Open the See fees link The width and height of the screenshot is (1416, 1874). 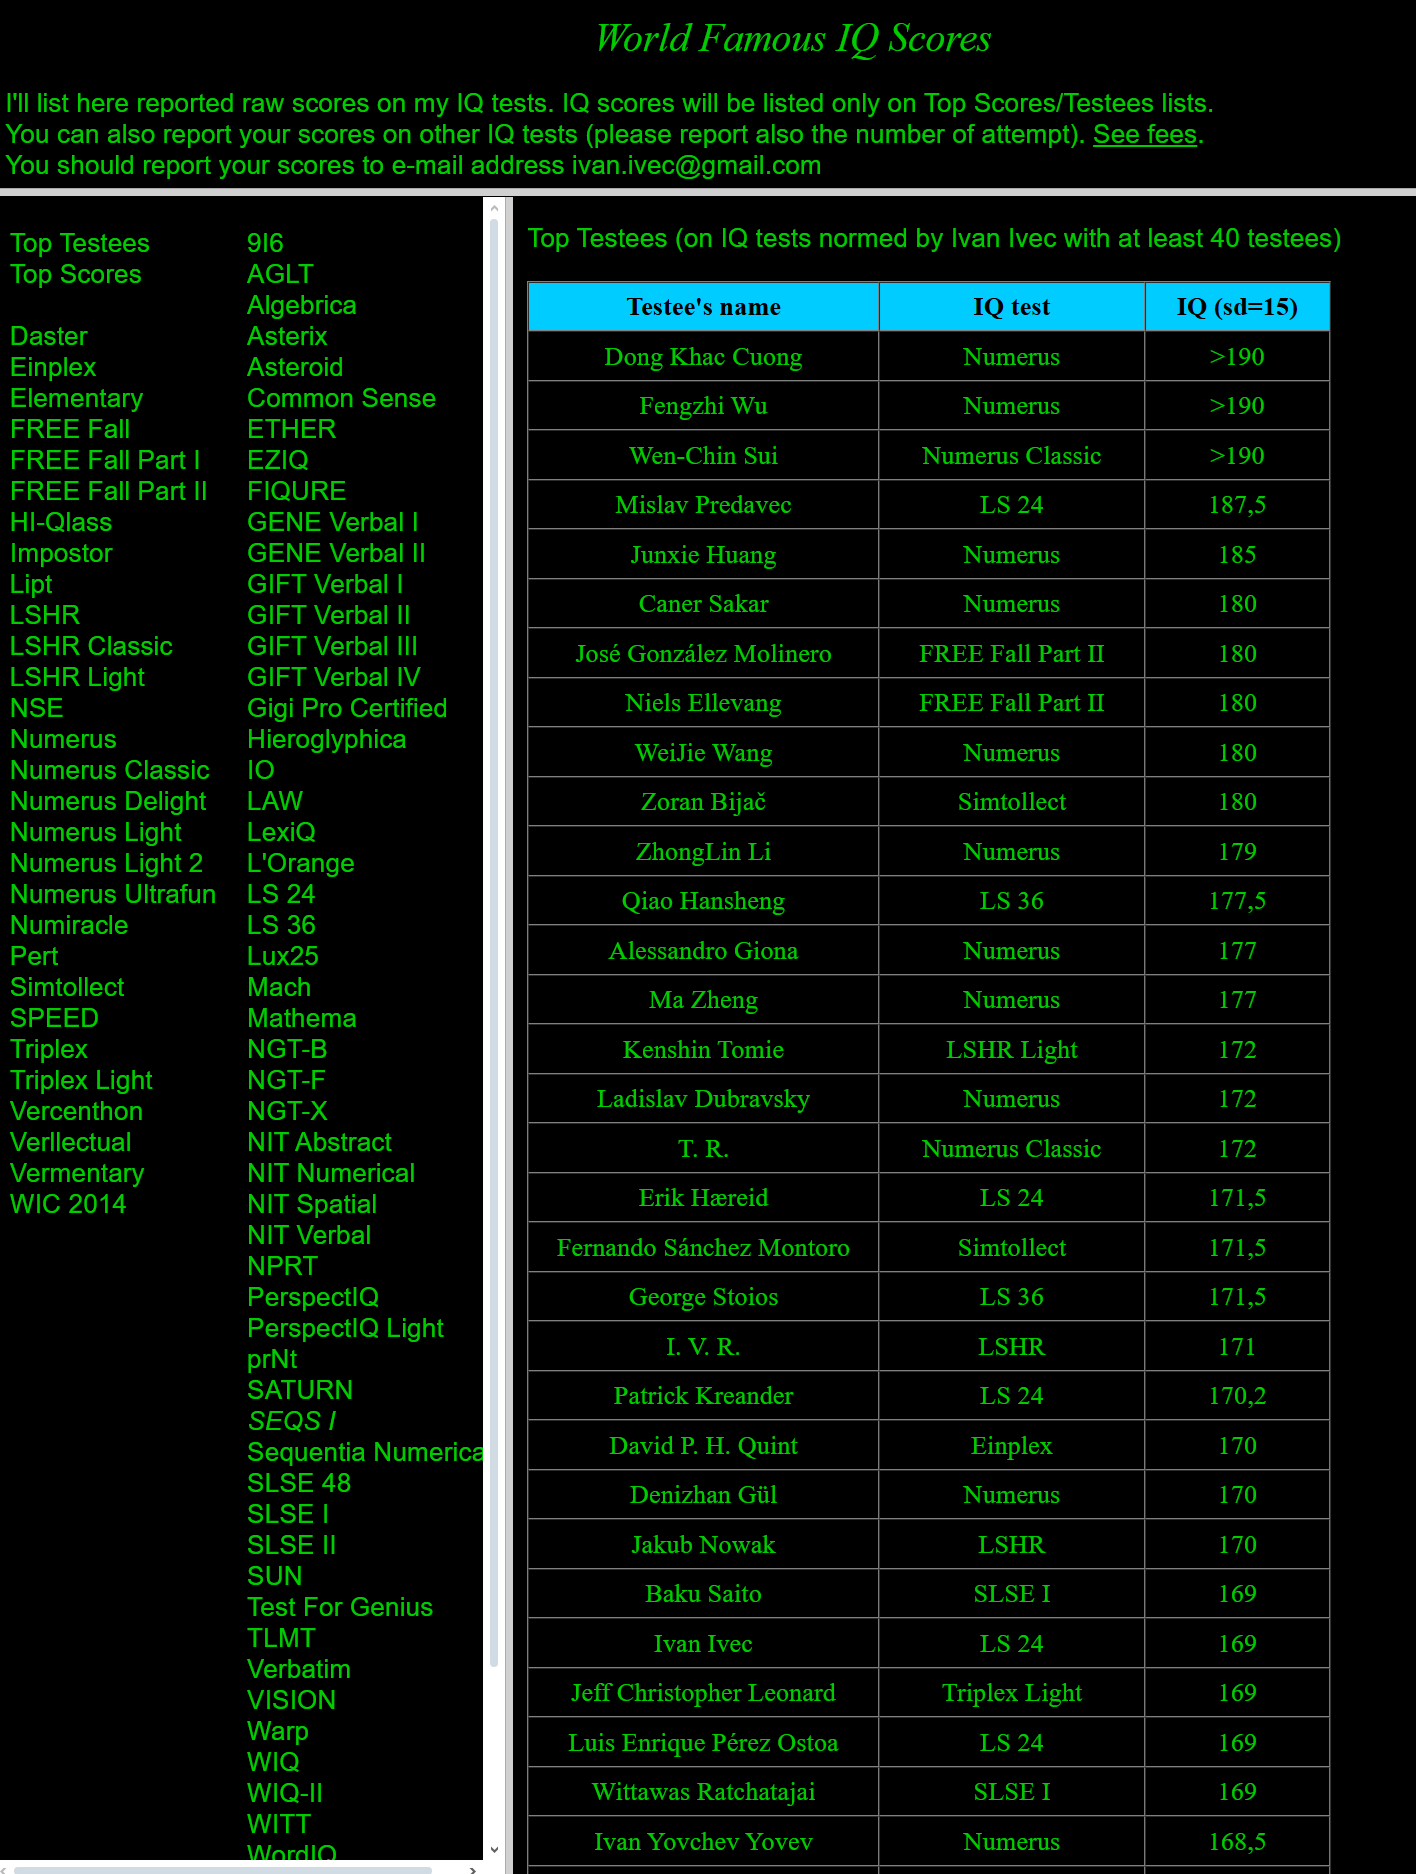pos(1144,134)
